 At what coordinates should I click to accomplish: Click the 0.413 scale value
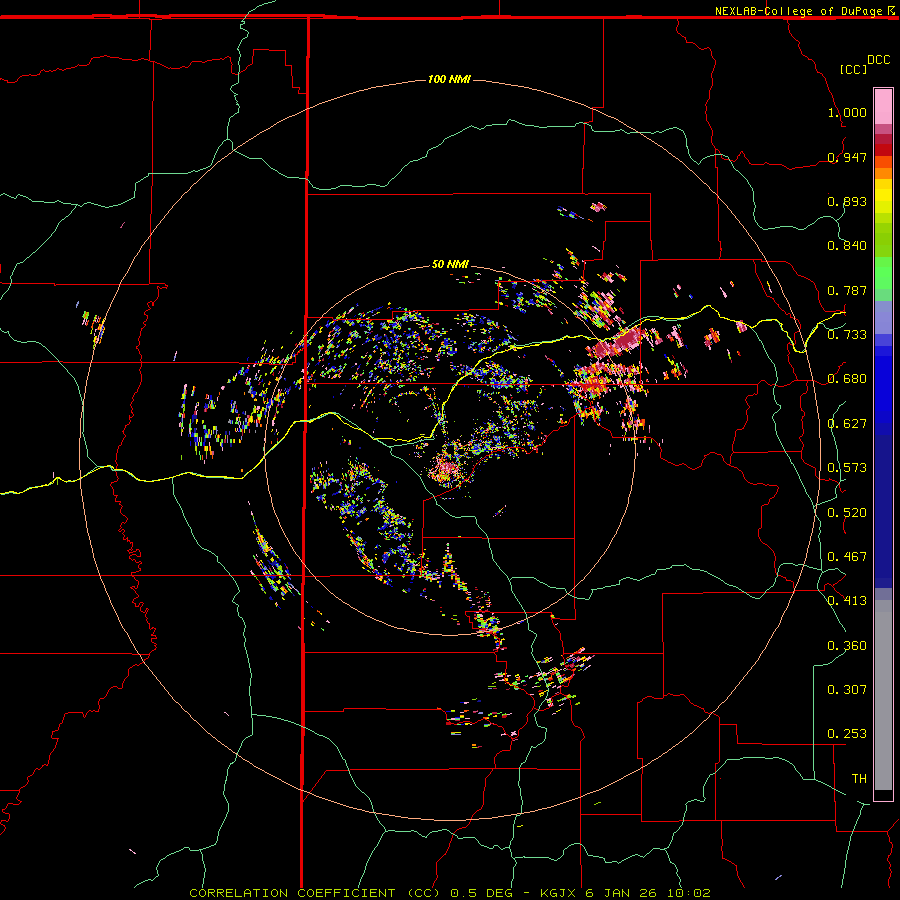(847, 601)
